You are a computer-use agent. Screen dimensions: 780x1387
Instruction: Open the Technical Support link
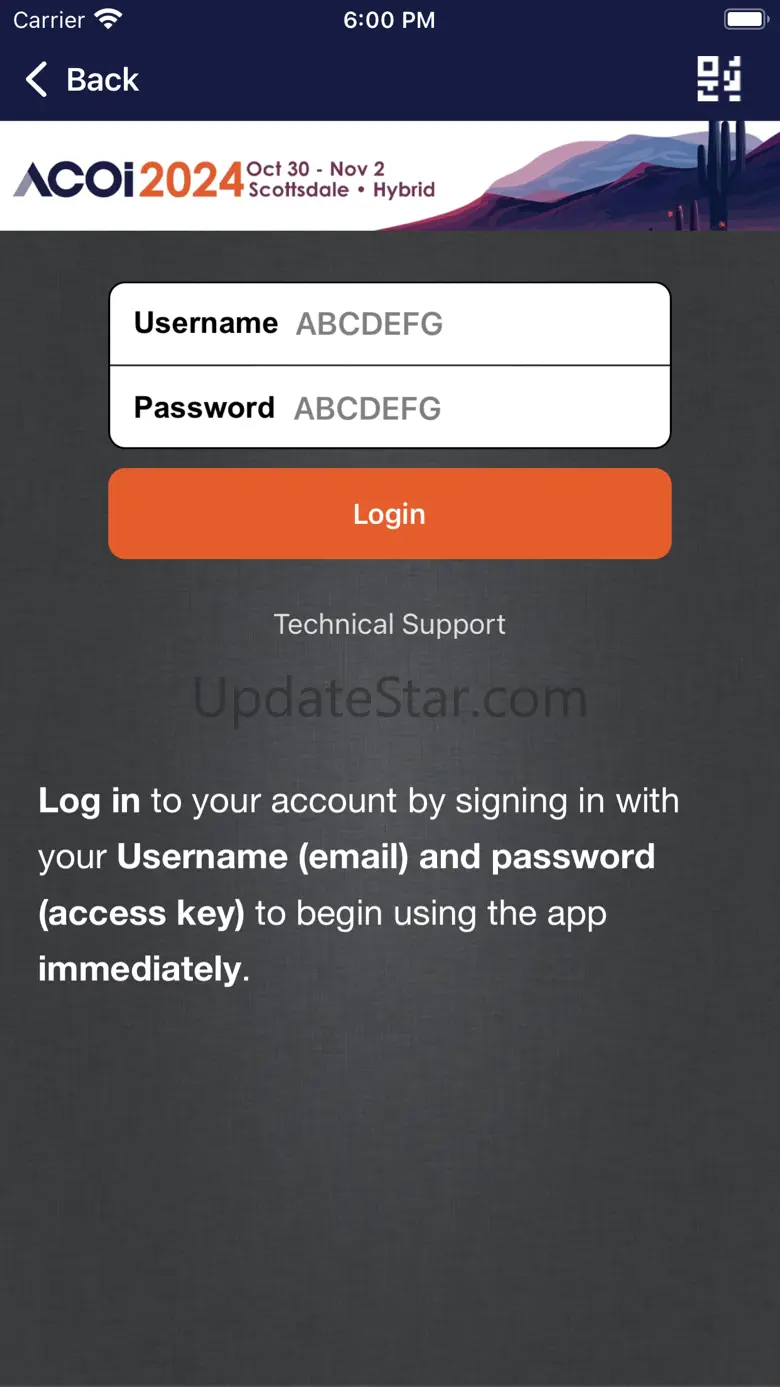point(390,624)
